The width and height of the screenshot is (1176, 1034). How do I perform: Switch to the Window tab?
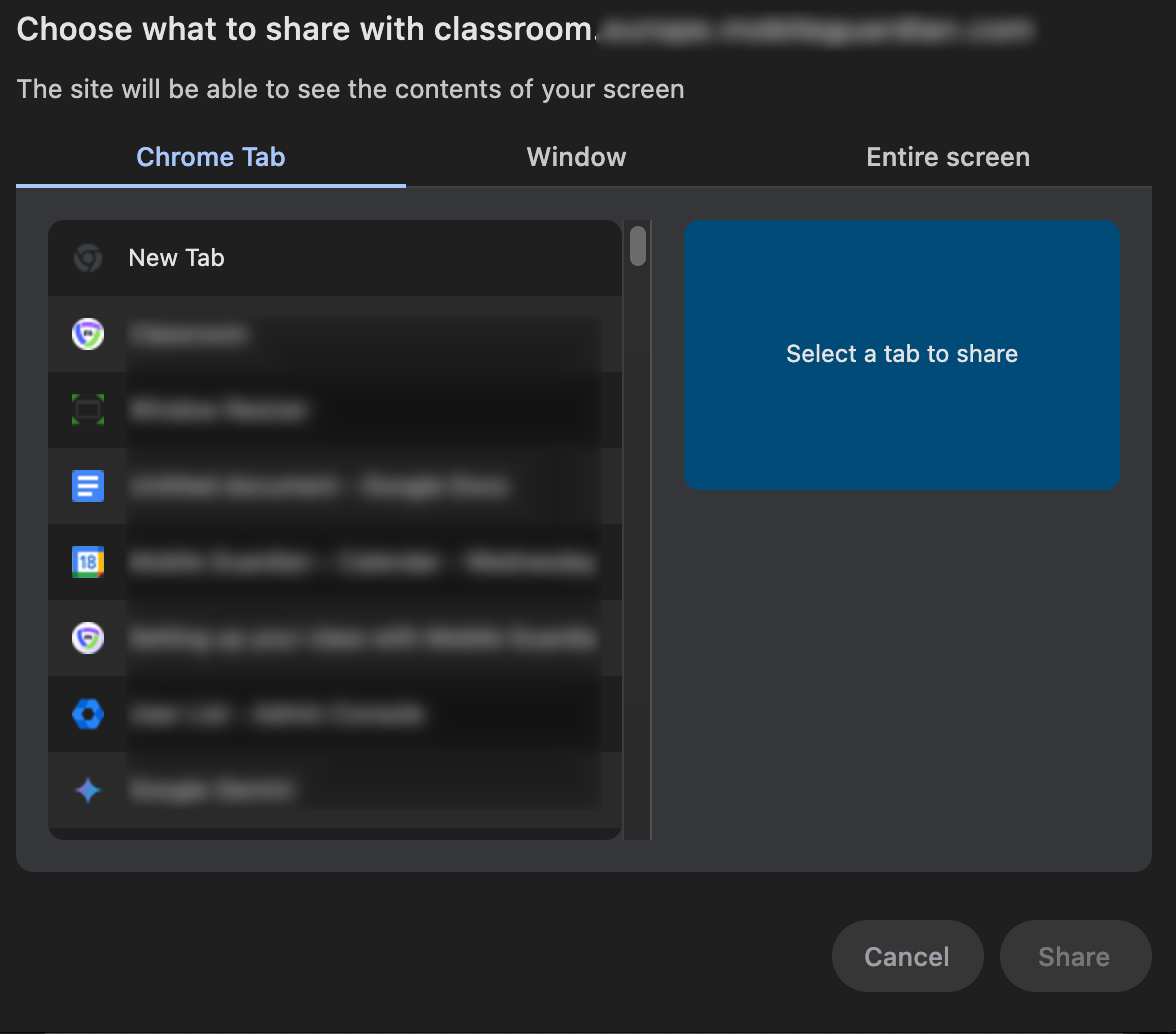[576, 157]
